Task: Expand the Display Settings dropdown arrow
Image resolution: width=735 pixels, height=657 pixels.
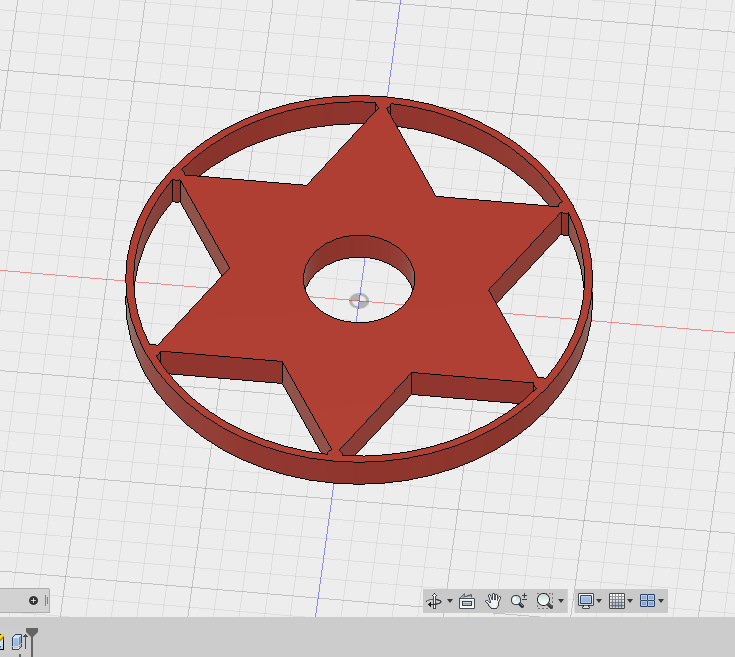Action: click(599, 601)
